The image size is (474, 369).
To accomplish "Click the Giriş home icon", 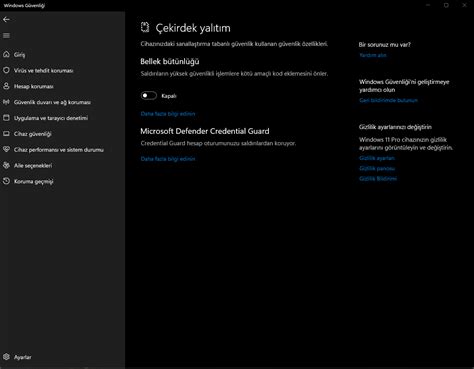I will pyautogui.click(x=6, y=54).
